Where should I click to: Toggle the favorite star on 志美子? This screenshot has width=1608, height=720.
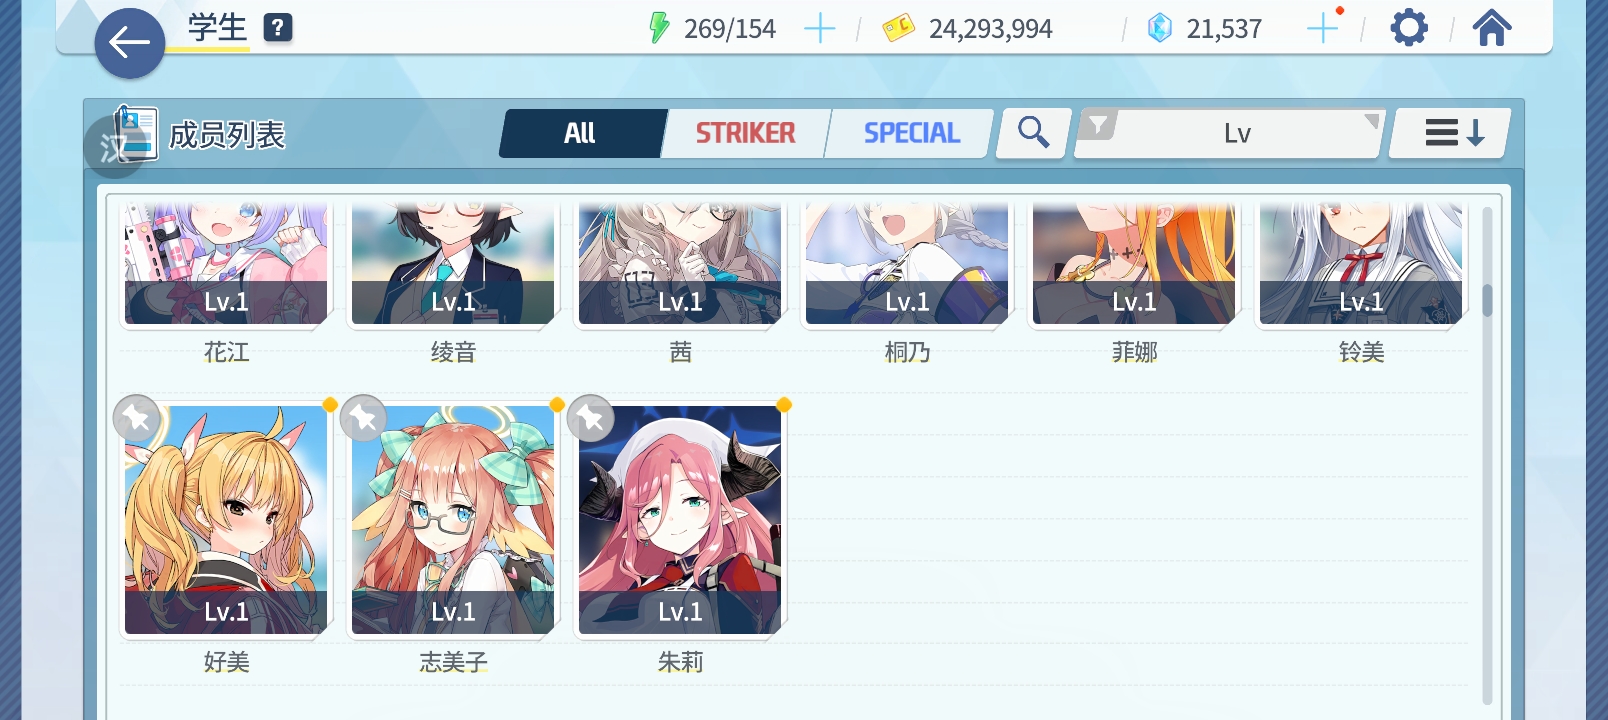click(x=364, y=418)
